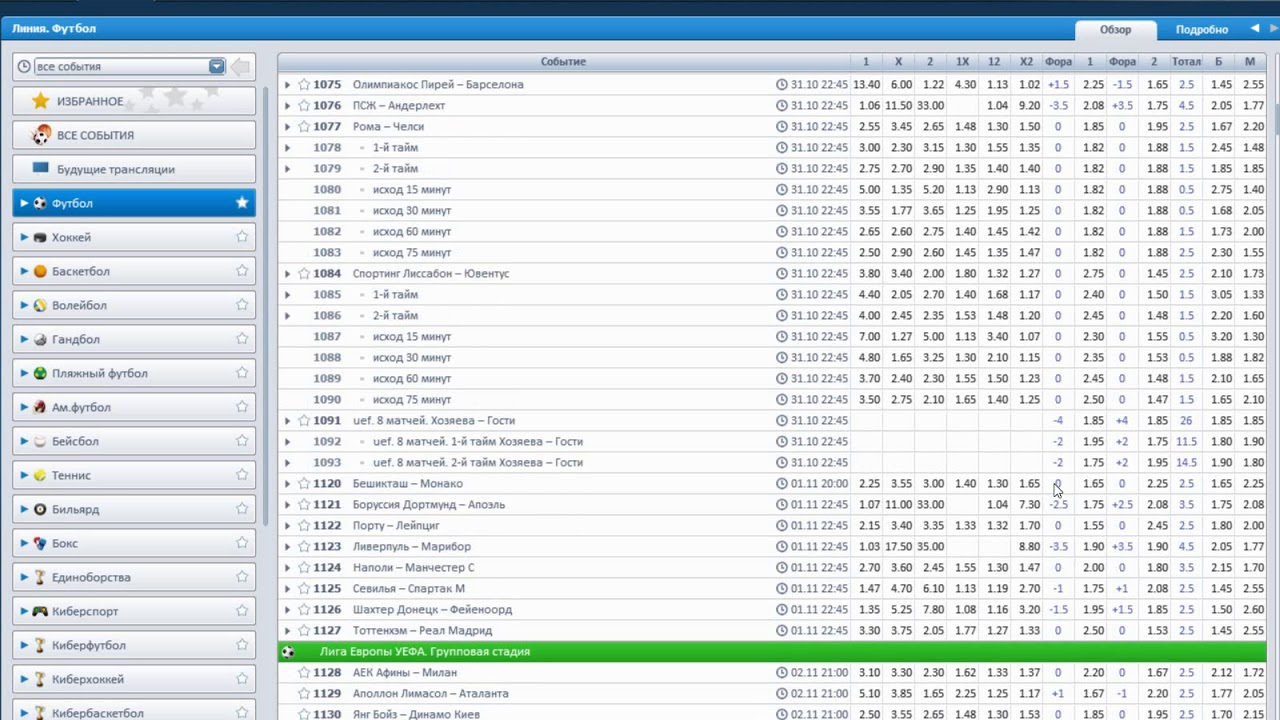Toggle favorite star for Олимпиакос Пирей – Барселона
Image resolution: width=1280 pixels, height=720 pixels.
click(304, 84)
